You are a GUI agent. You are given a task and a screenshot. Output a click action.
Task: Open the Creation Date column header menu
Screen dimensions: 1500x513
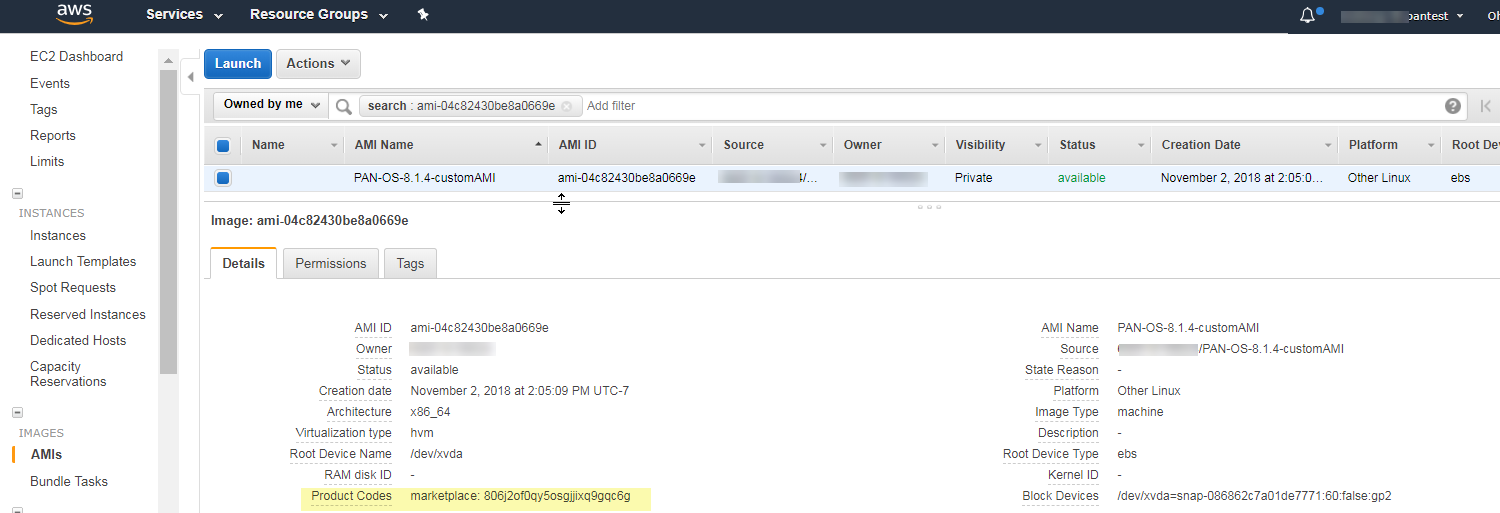tap(1329, 146)
